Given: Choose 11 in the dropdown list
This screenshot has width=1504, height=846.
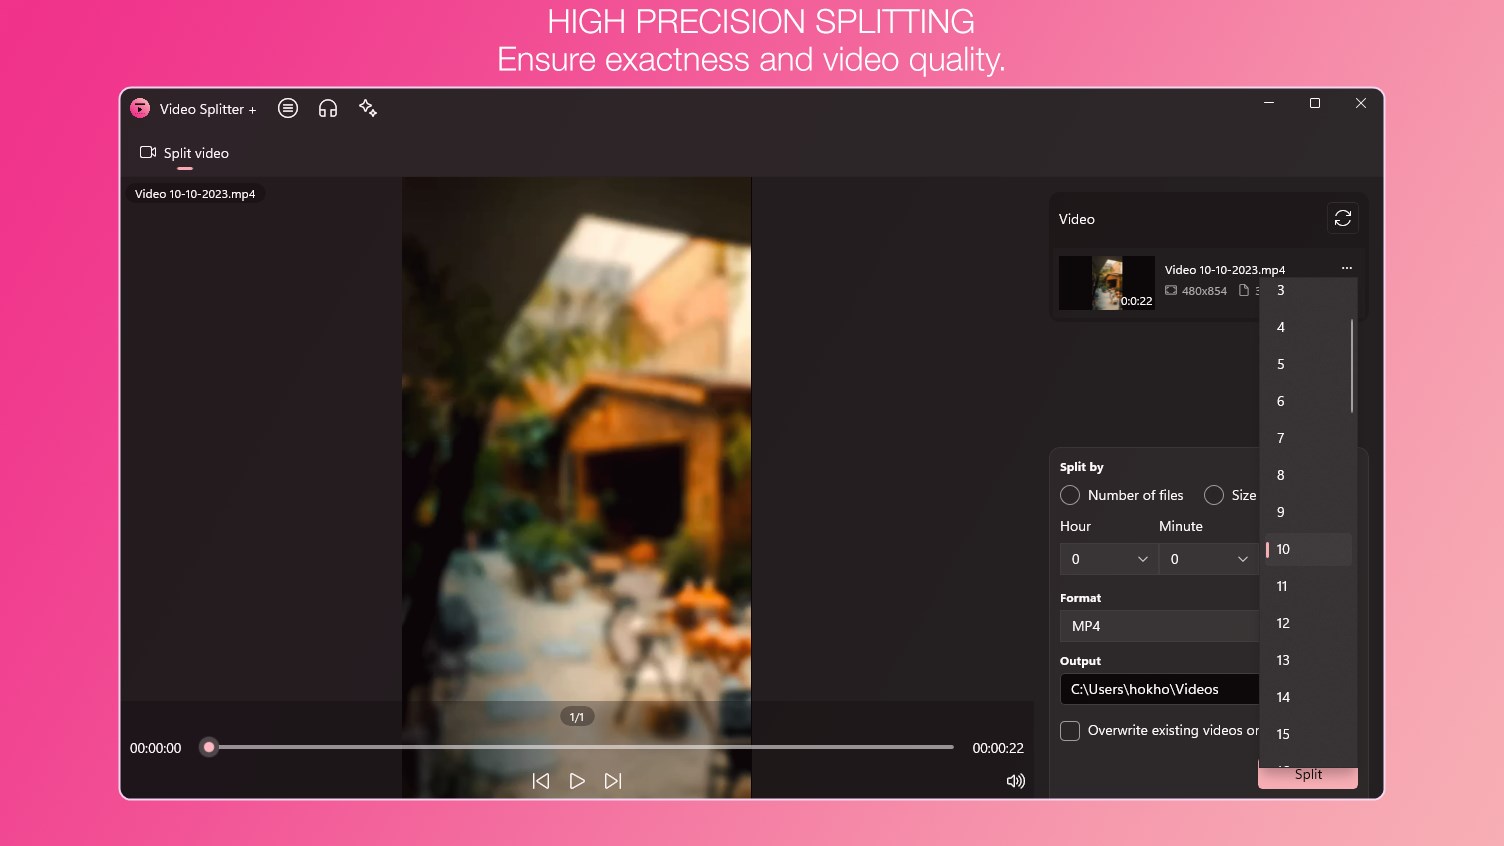Looking at the screenshot, I should [x=1308, y=586].
